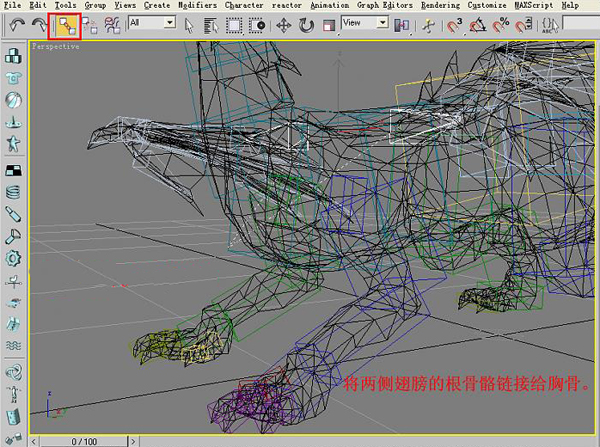Image resolution: width=600 pixels, height=447 pixels.
Task: Open the Help menu
Action: (570, 5)
